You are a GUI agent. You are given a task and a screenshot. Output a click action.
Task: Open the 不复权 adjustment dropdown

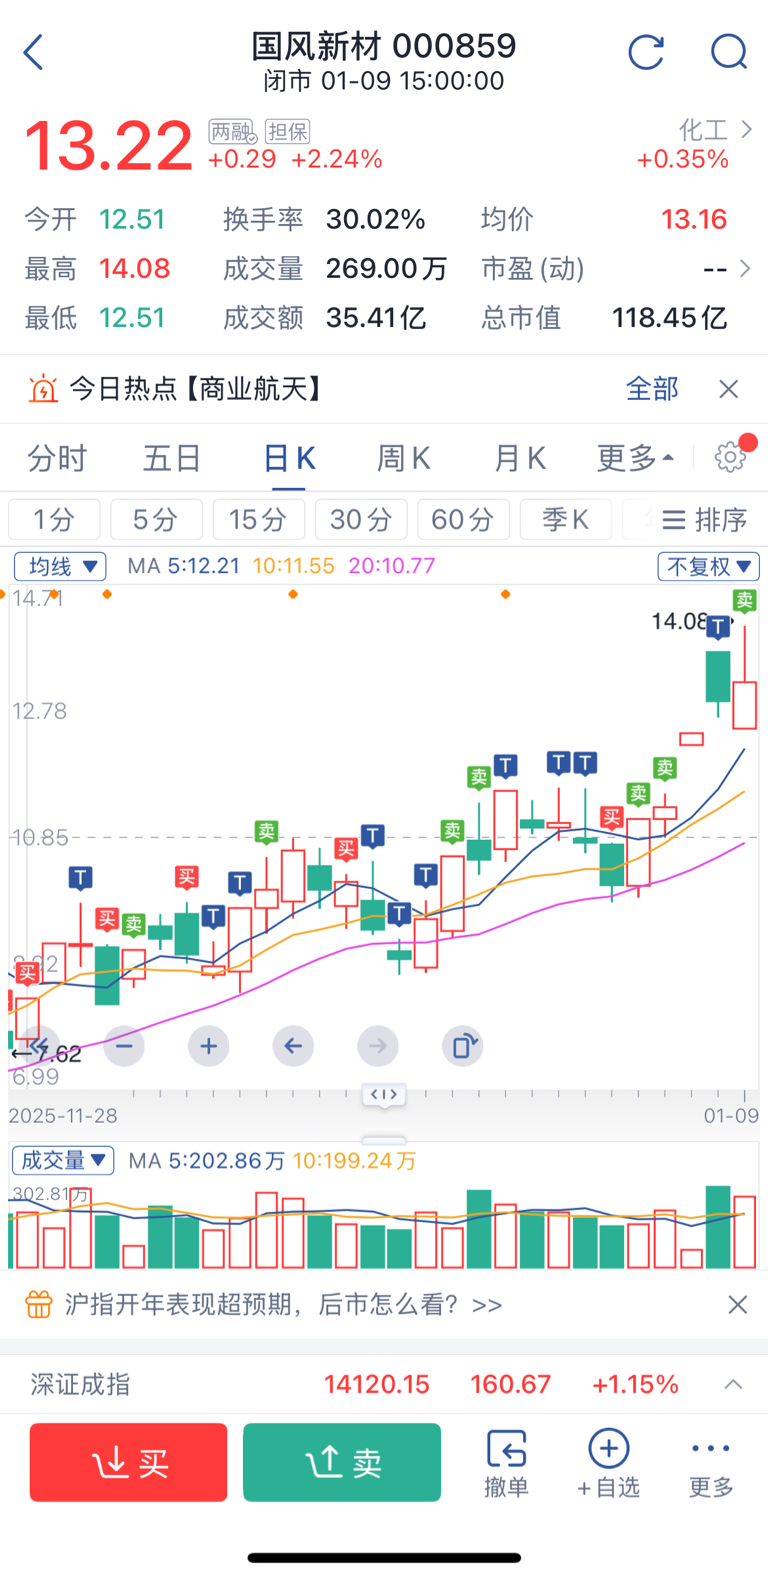coord(708,567)
